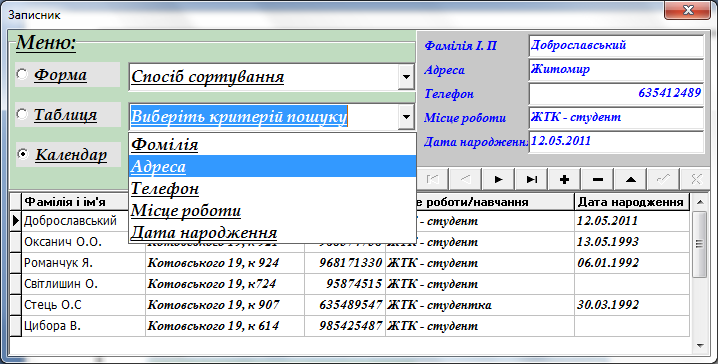
Task: Click the Телефон field with 635412489
Action: 616,93
